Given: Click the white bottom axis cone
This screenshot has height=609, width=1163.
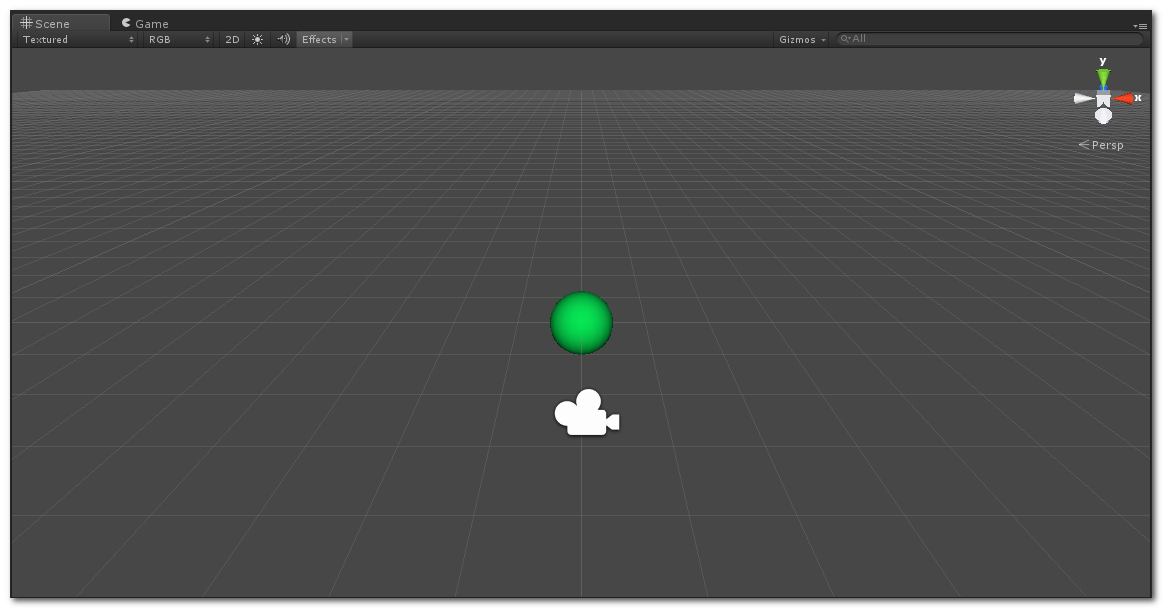Looking at the screenshot, I should tap(1104, 116).
